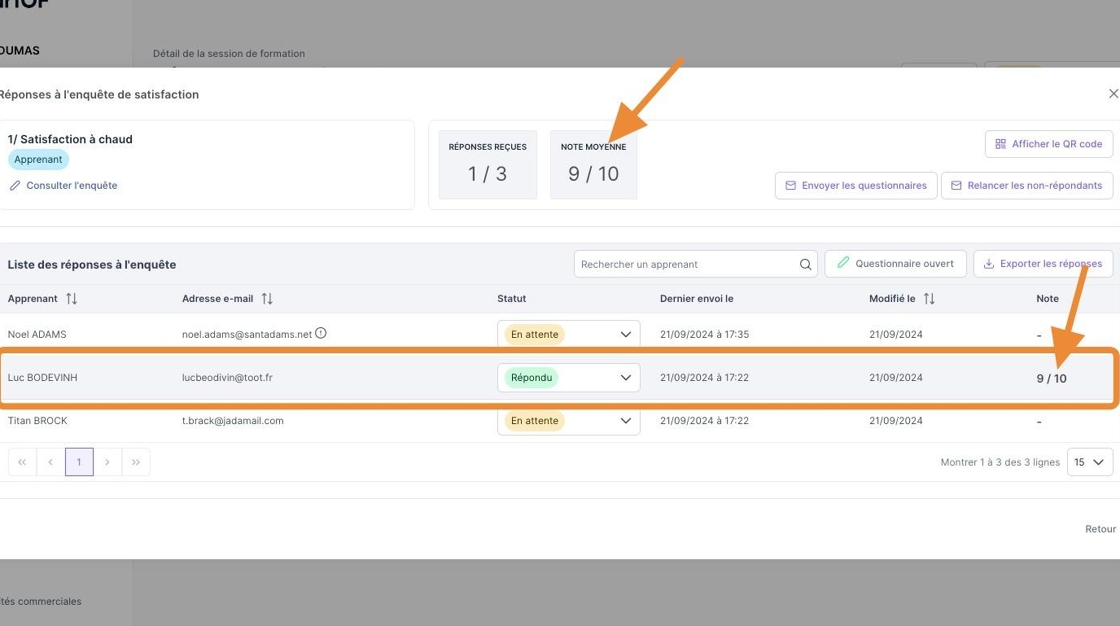The image size is (1120, 626).
Task: Click the Dernier envoi le column header
Action: (x=696, y=299)
